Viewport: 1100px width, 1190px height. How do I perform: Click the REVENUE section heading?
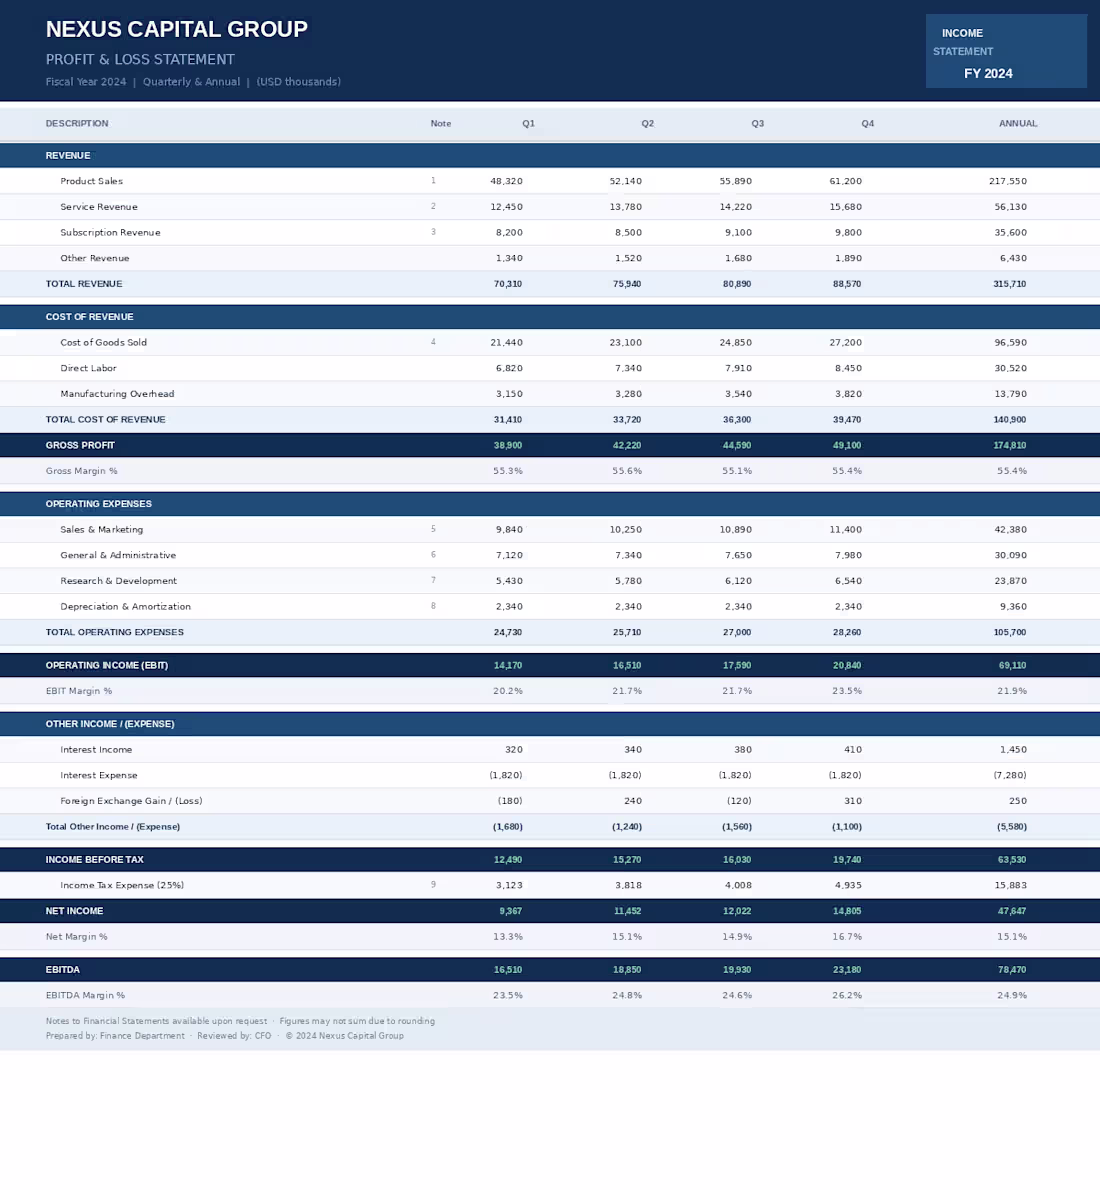68,156
